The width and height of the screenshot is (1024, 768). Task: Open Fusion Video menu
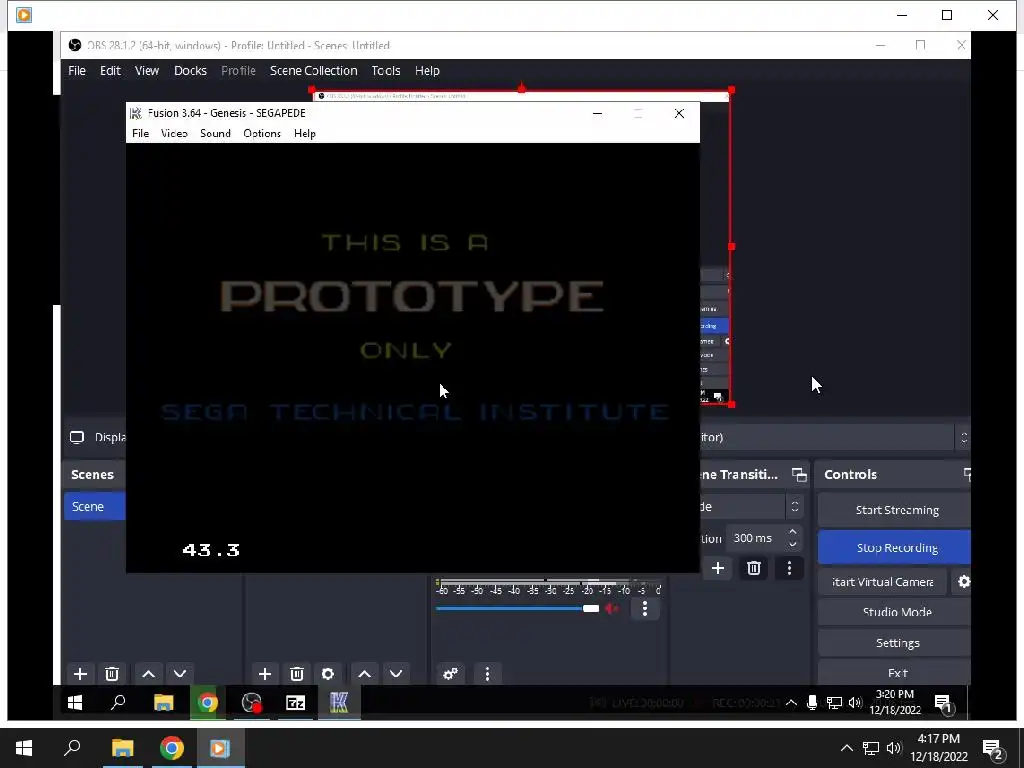click(x=174, y=133)
